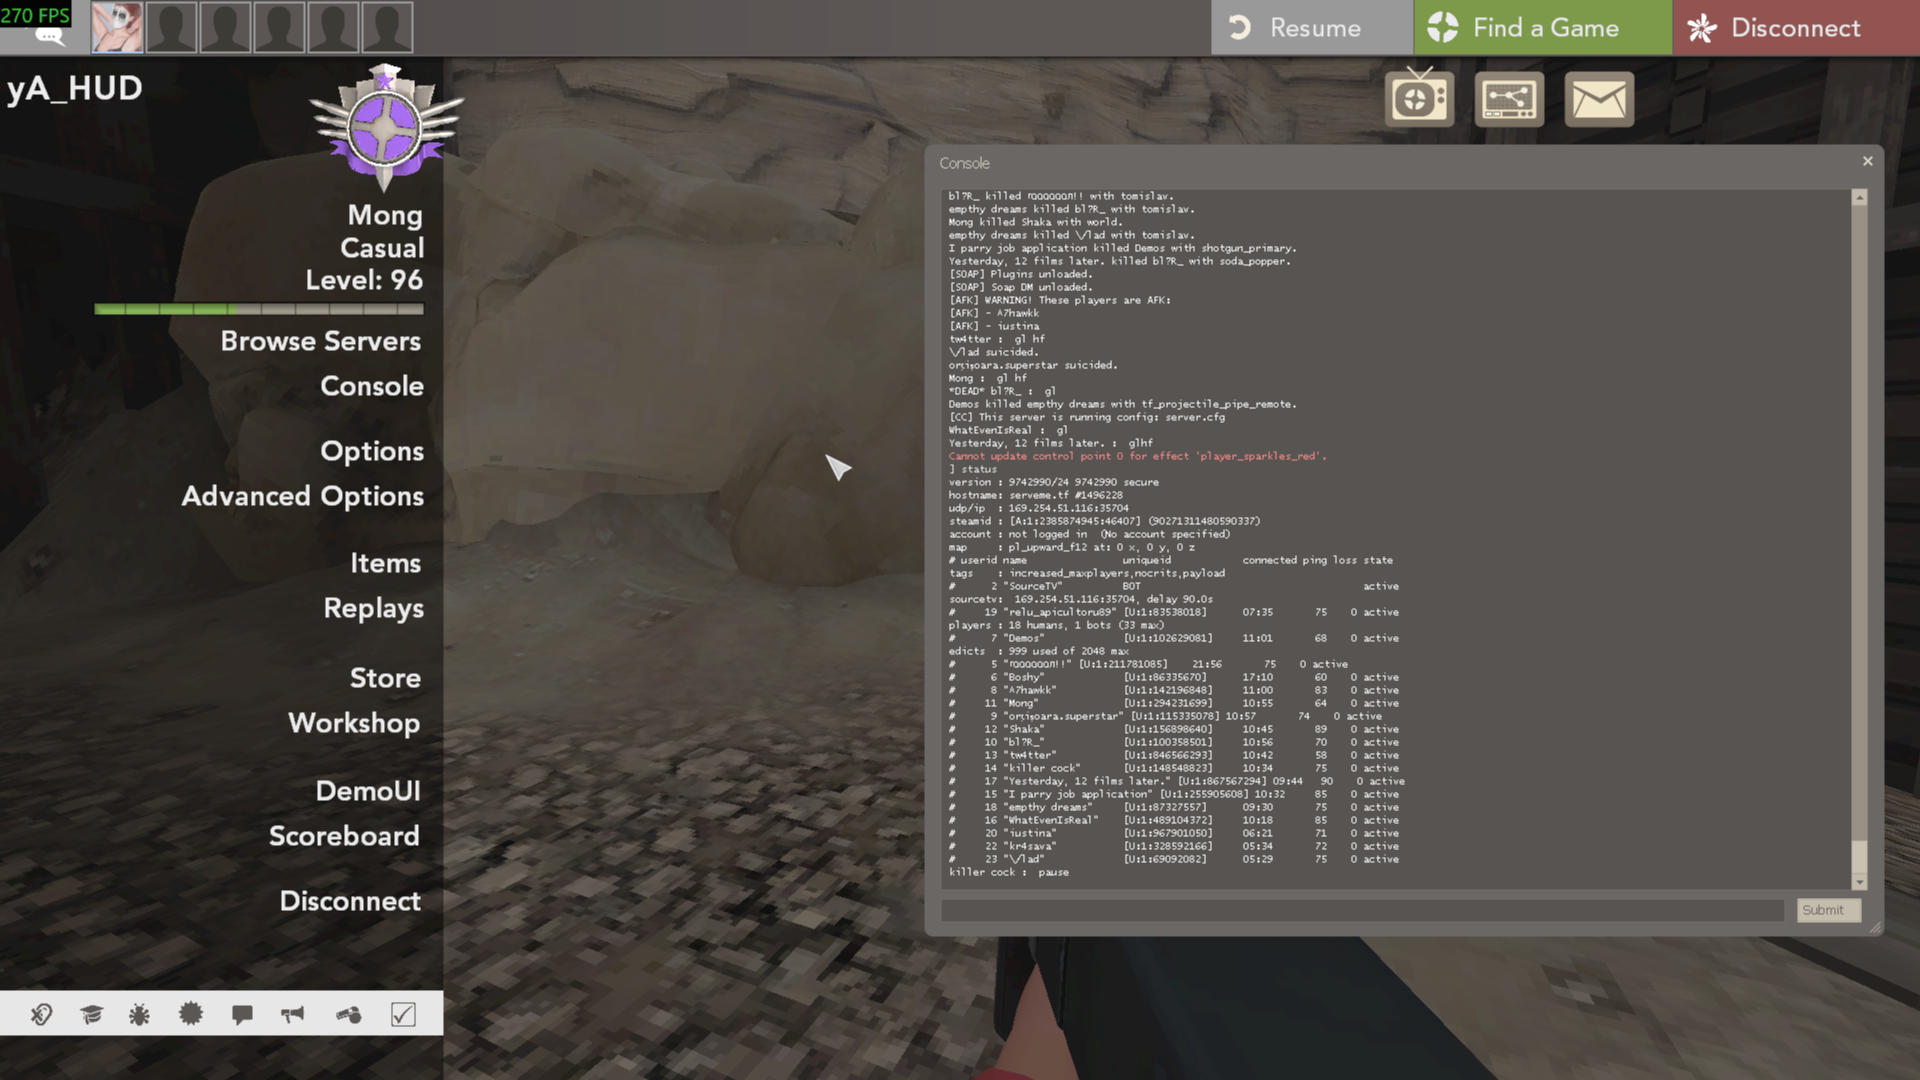
Task: Click the console Submit button
Action: coord(1827,910)
